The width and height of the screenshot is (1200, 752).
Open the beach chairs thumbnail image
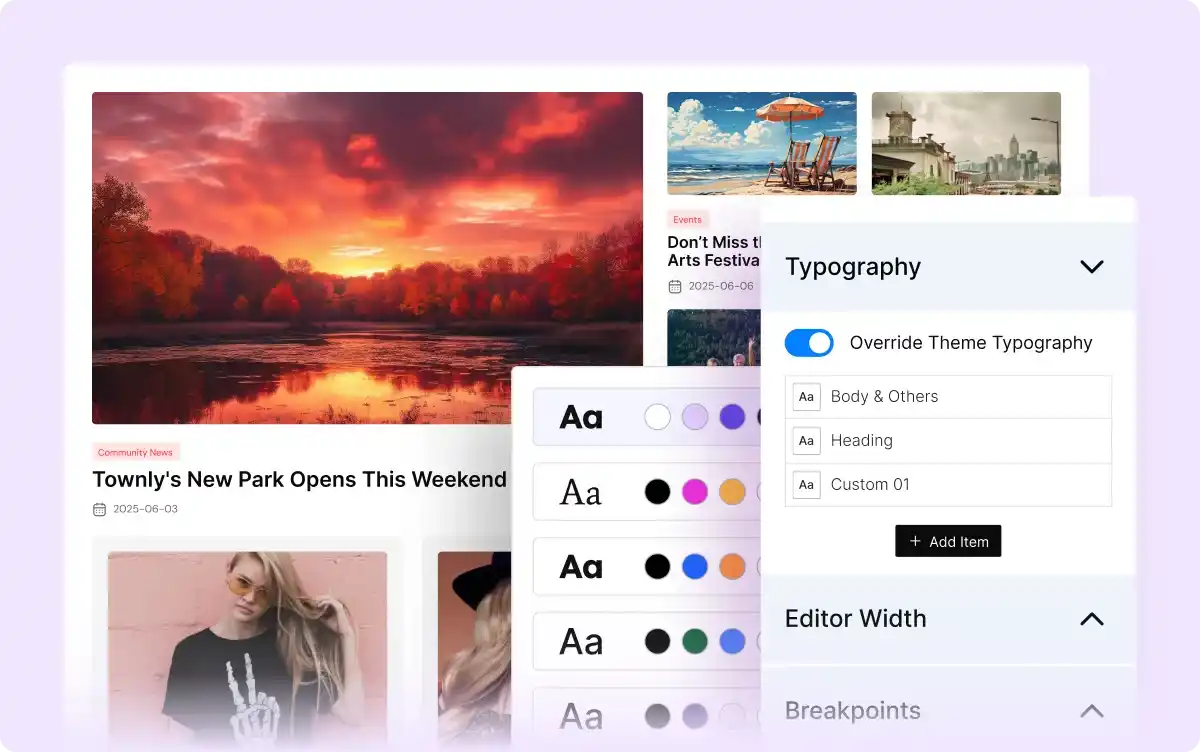tap(762, 143)
